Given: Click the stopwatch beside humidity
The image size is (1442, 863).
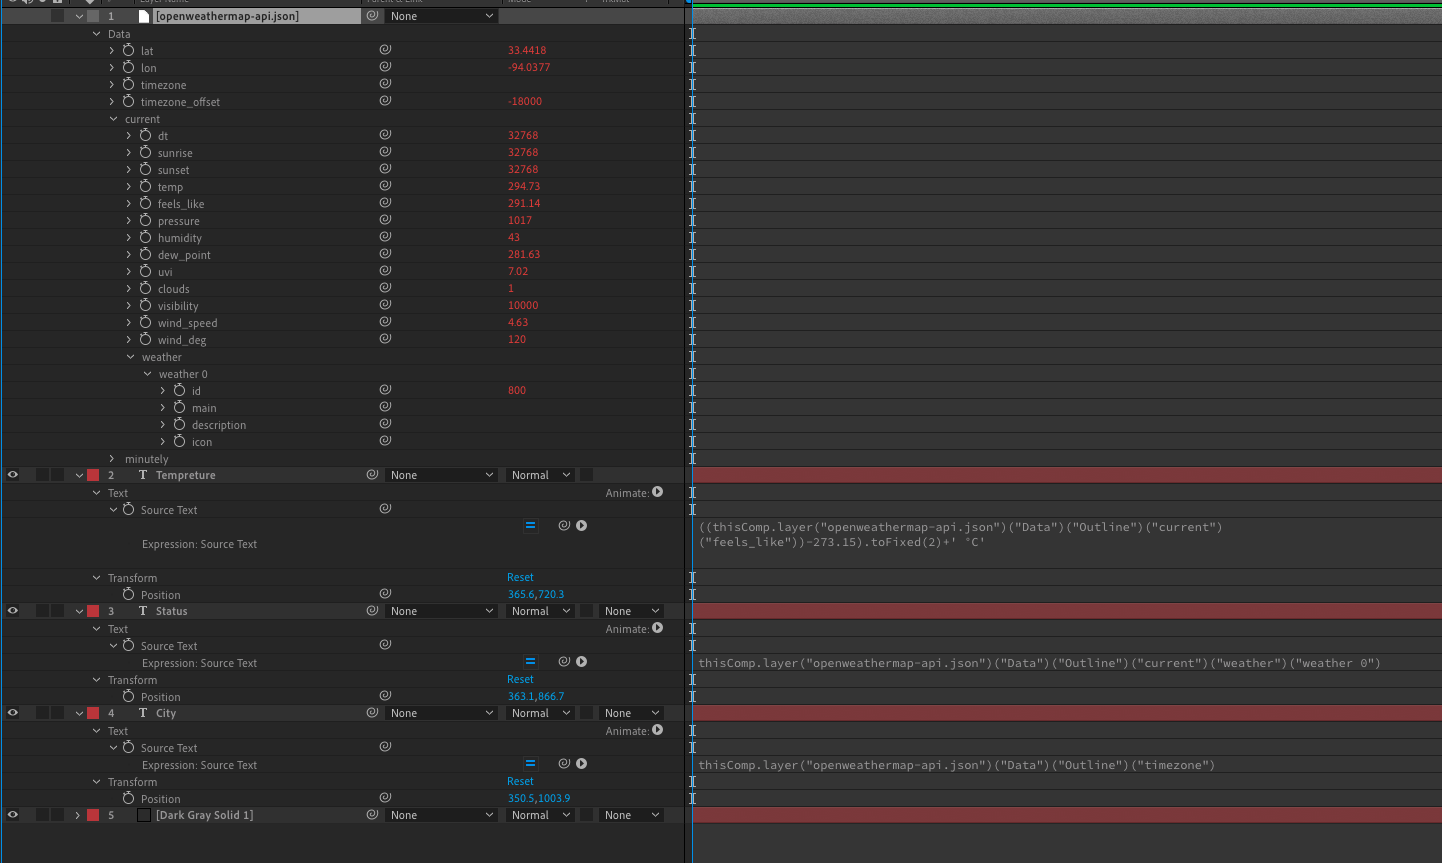Looking at the screenshot, I should (146, 237).
